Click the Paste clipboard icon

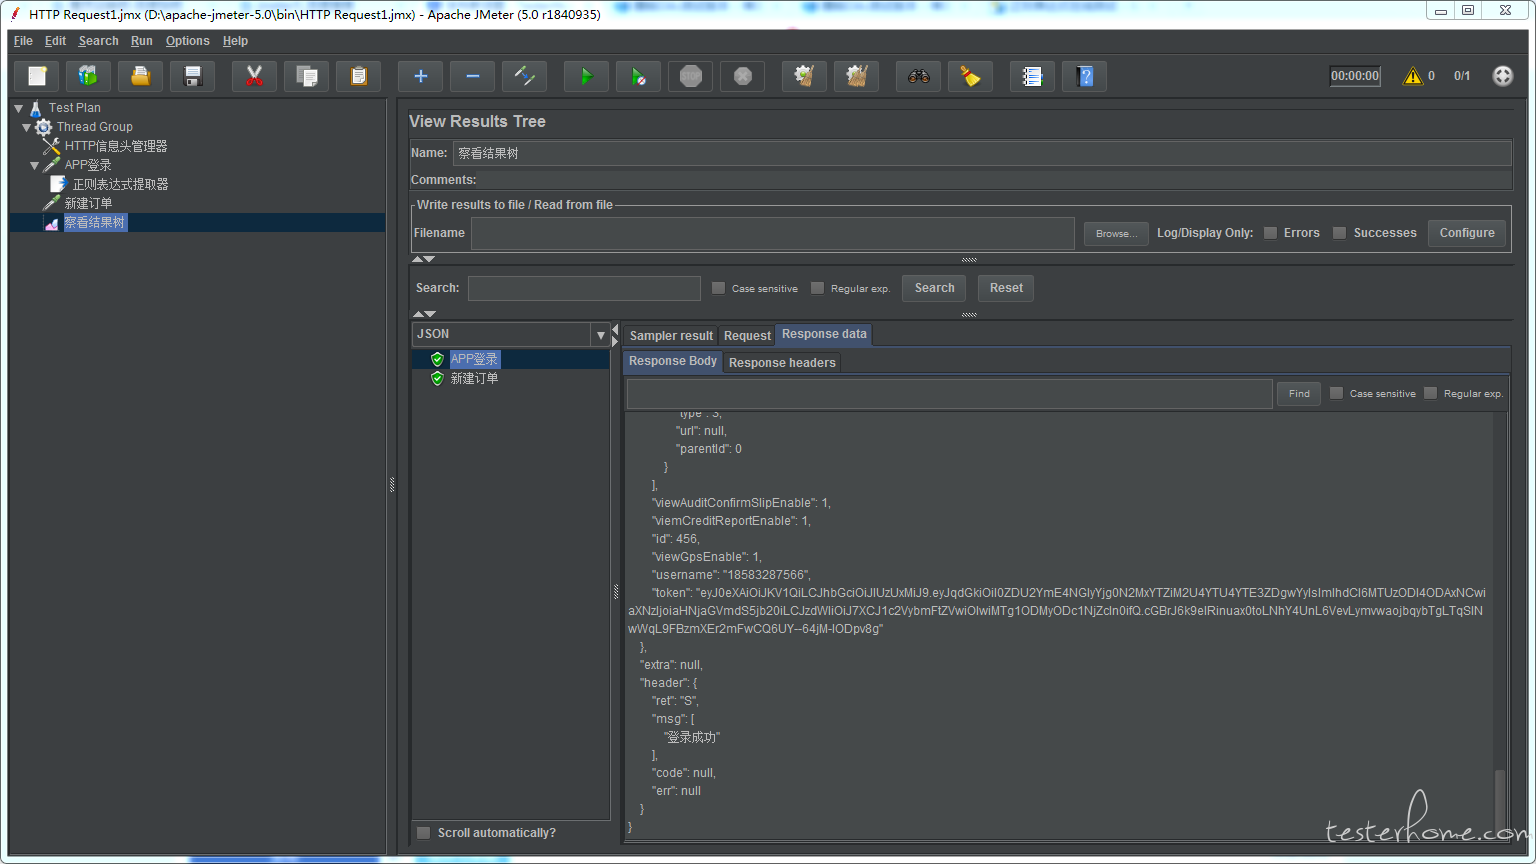359,76
